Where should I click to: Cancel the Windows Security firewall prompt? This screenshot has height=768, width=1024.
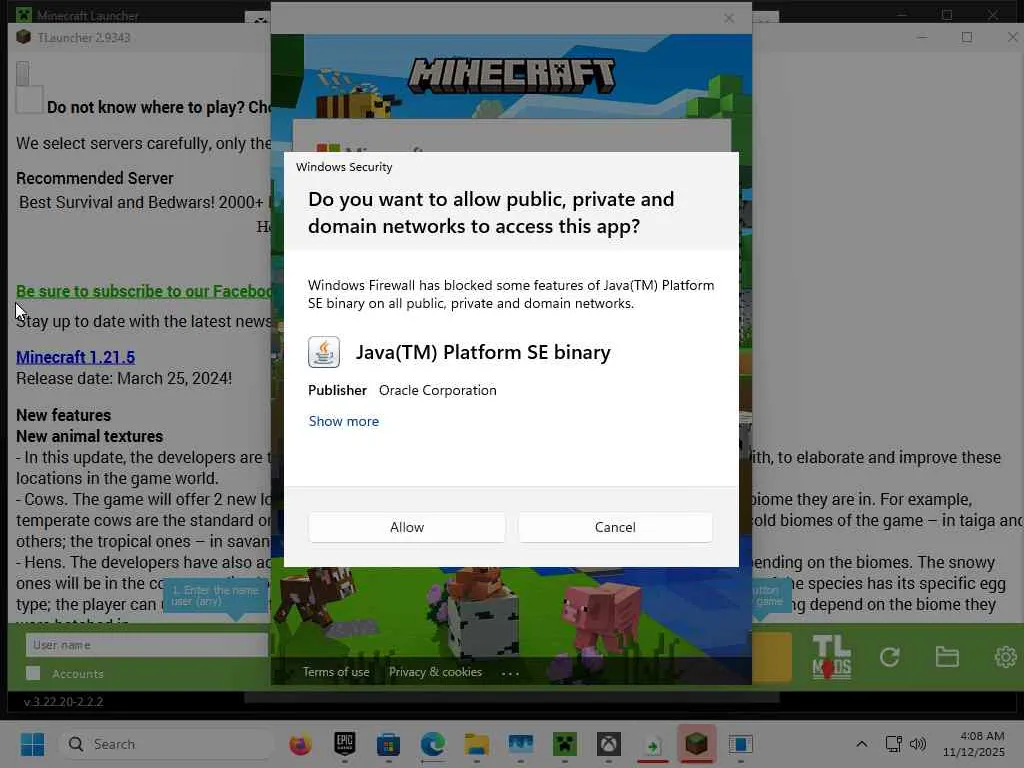(615, 527)
